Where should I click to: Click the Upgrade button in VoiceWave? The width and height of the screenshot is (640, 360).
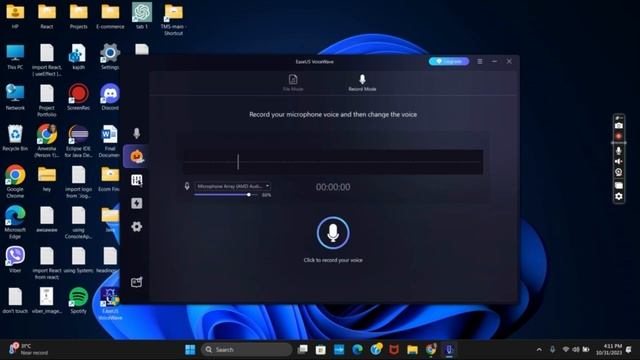tap(449, 61)
